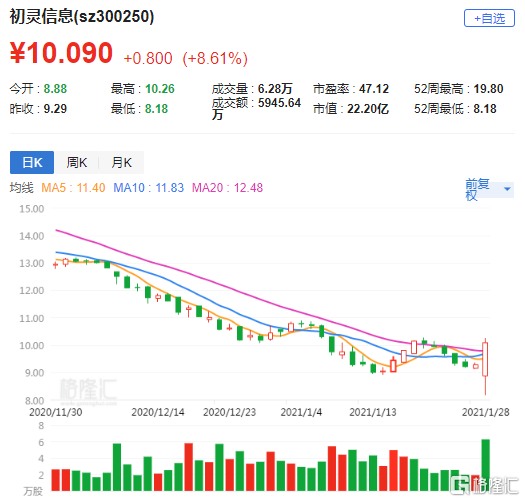Click the date label 2020/12/14
Image resolution: width=525 pixels, height=502 pixels.
(158, 412)
